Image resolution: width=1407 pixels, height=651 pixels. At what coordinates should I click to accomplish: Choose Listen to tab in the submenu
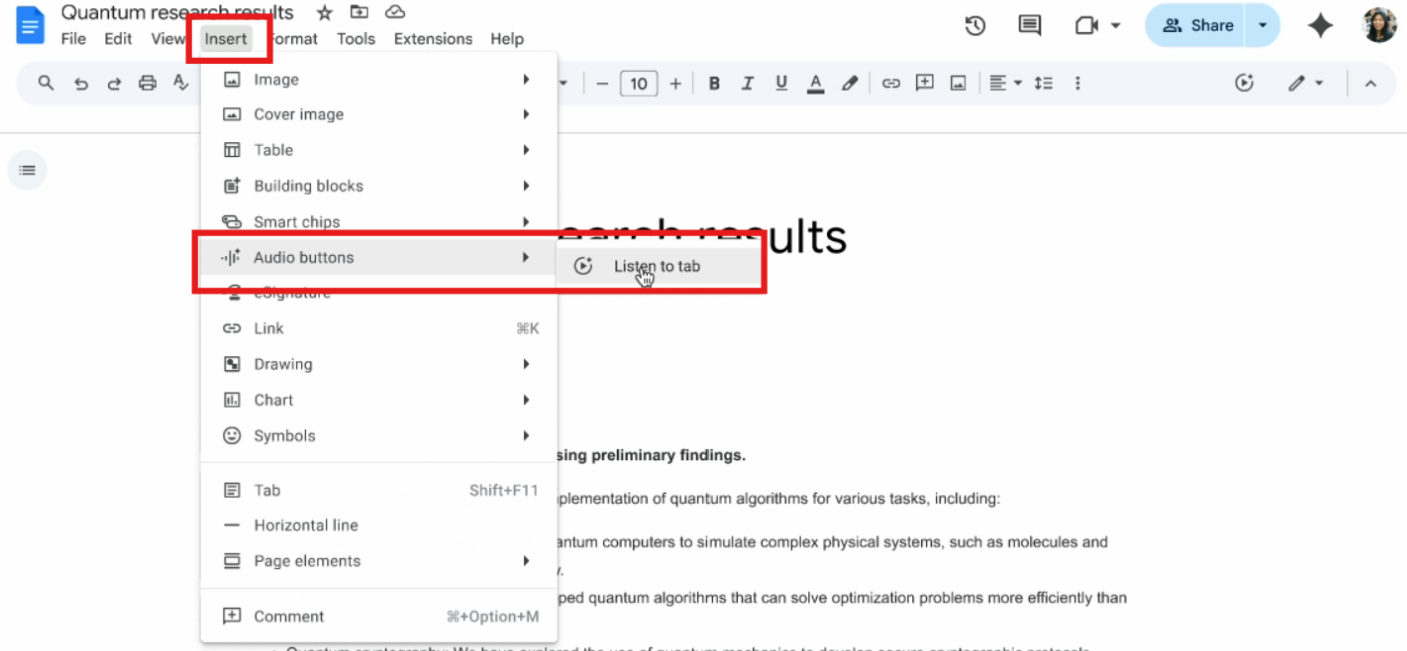point(656,266)
